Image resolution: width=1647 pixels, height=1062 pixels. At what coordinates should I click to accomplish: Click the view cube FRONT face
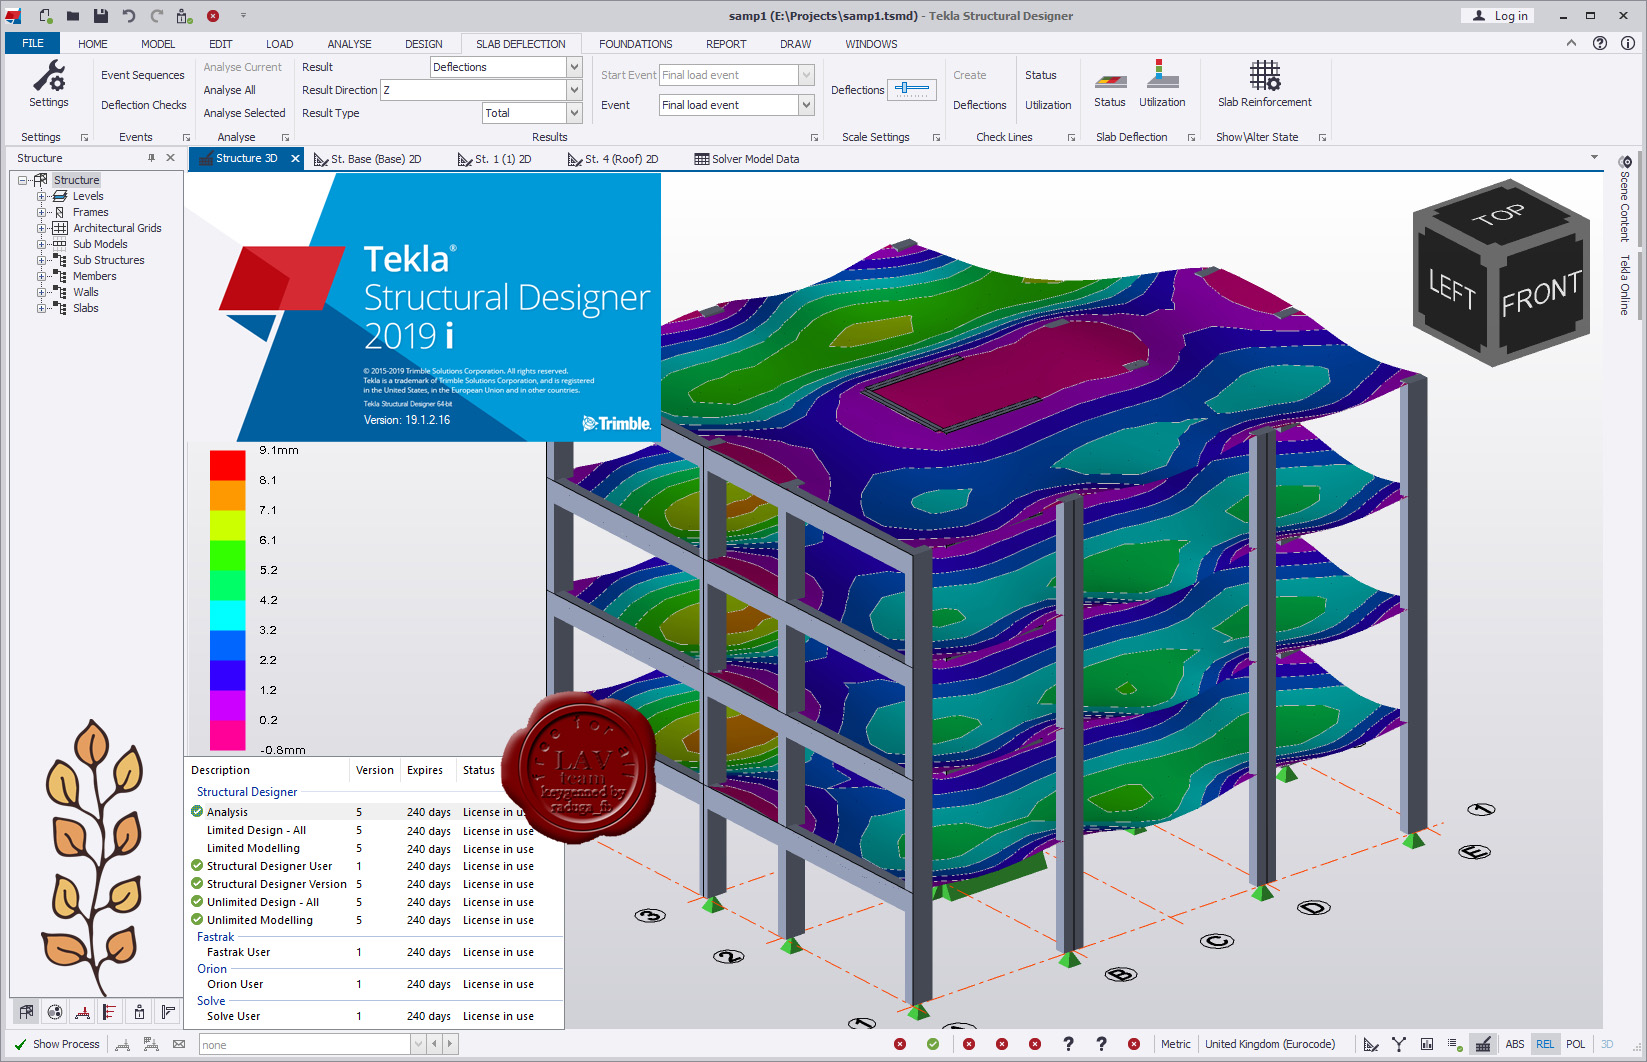tap(1541, 293)
